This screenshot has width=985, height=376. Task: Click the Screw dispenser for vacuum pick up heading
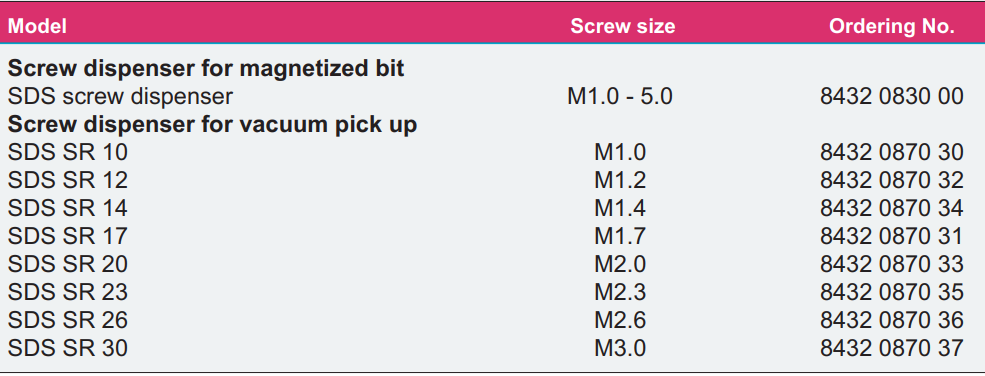212,125
